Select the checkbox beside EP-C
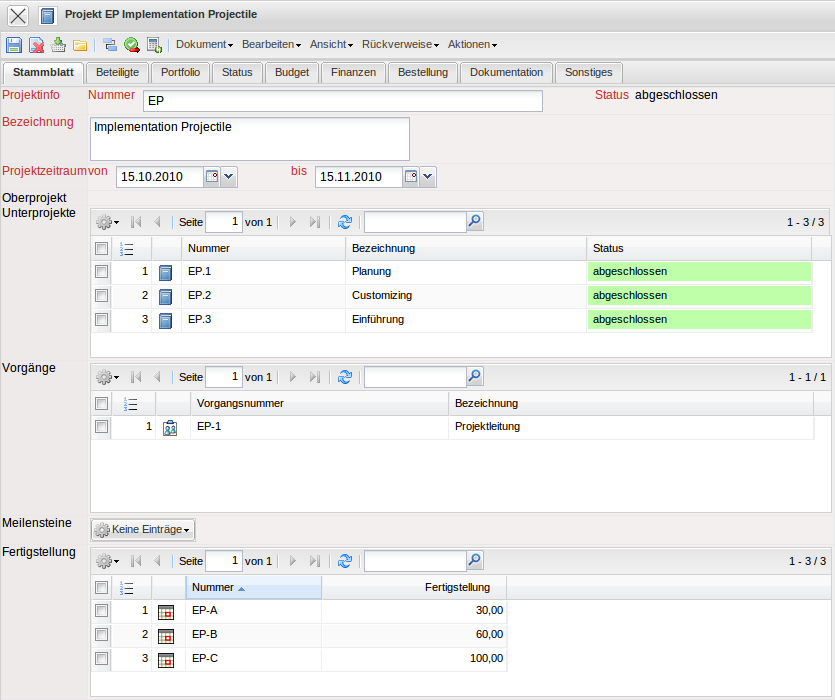The height and width of the screenshot is (700, 835). [101, 659]
